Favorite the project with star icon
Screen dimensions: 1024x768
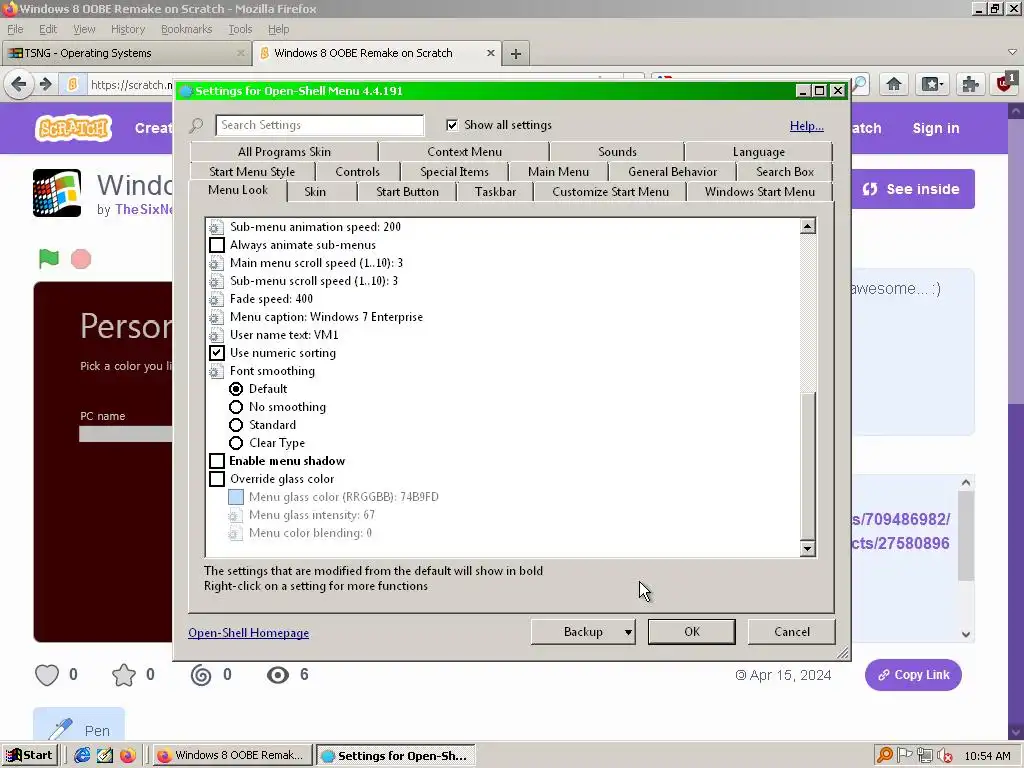tap(123, 675)
